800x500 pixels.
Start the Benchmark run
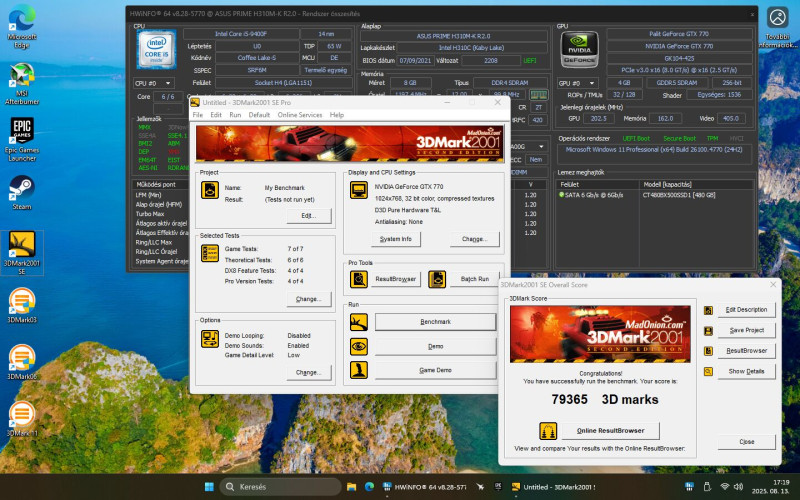[435, 322]
